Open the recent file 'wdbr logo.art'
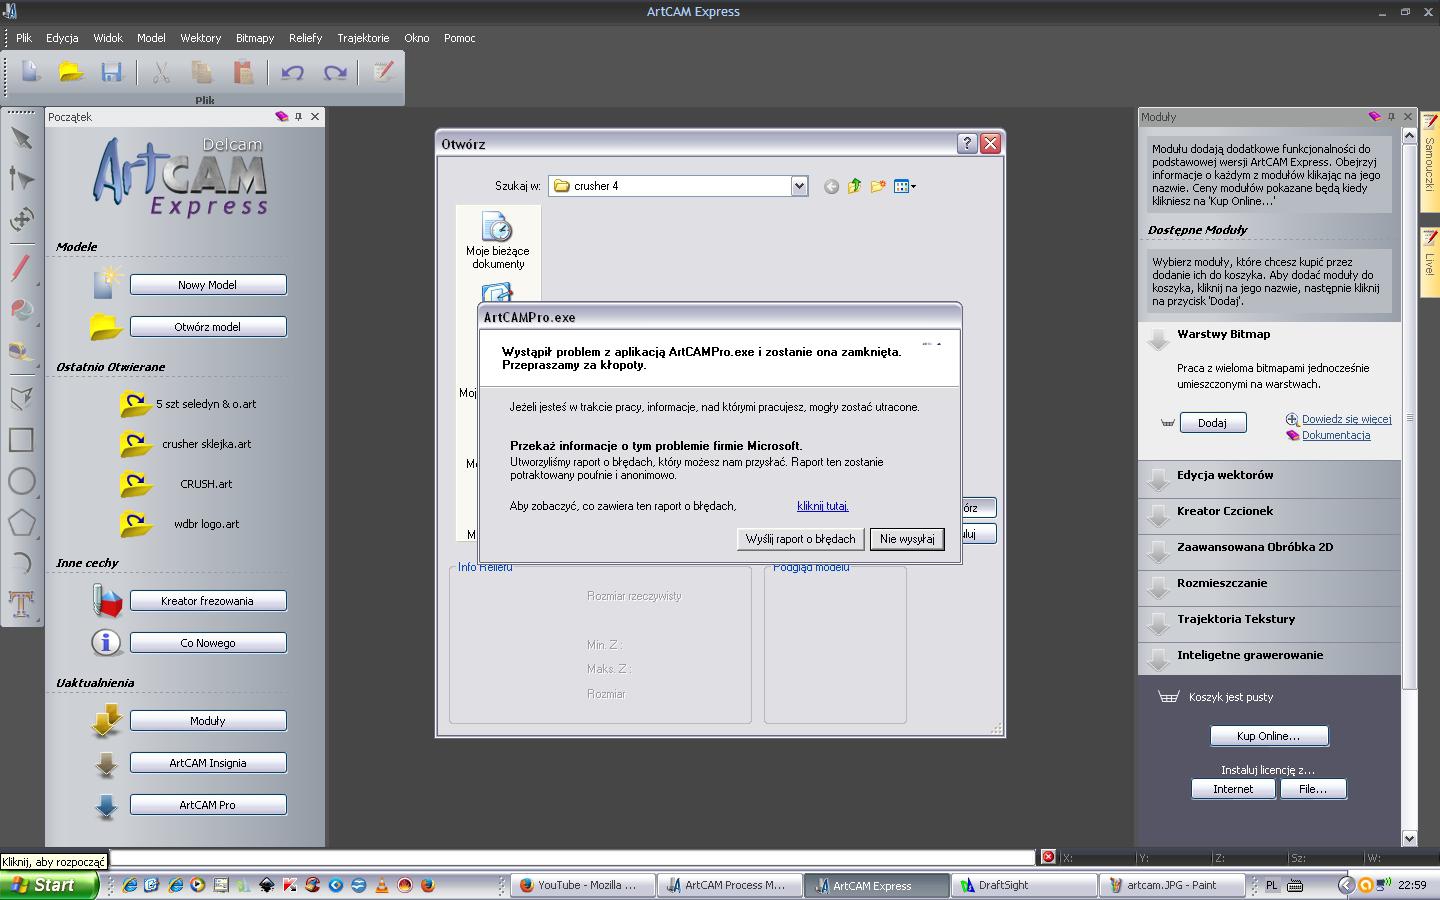Image resolution: width=1440 pixels, height=900 pixels. coord(206,524)
